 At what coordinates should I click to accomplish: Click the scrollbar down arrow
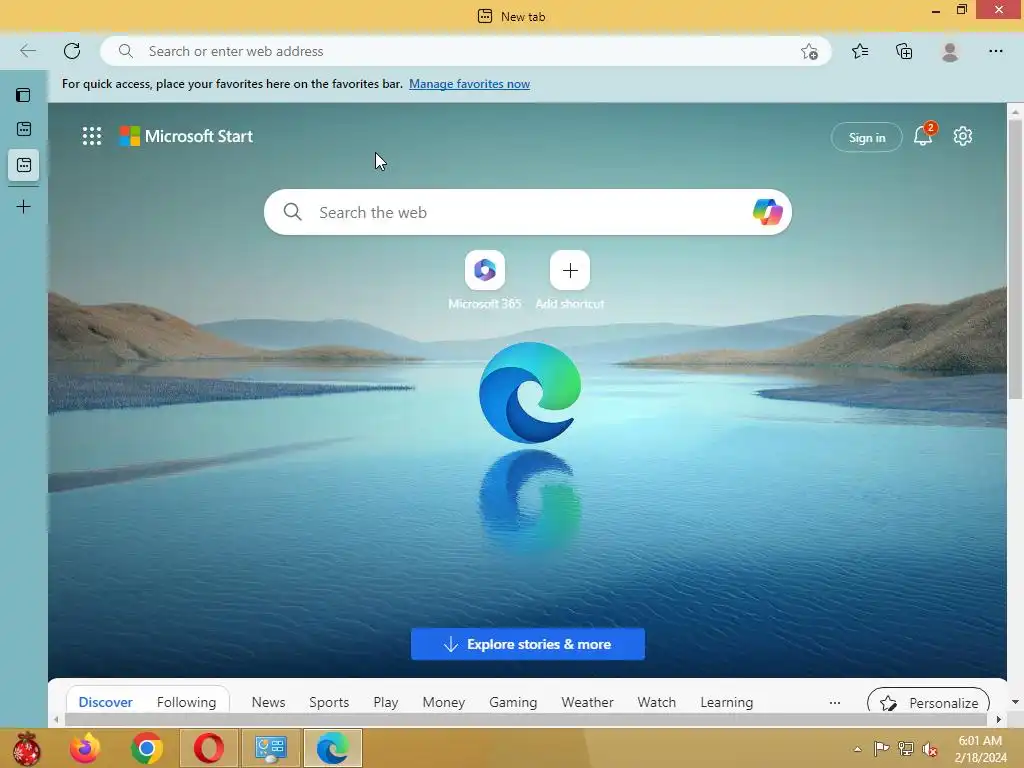pos(1015,702)
